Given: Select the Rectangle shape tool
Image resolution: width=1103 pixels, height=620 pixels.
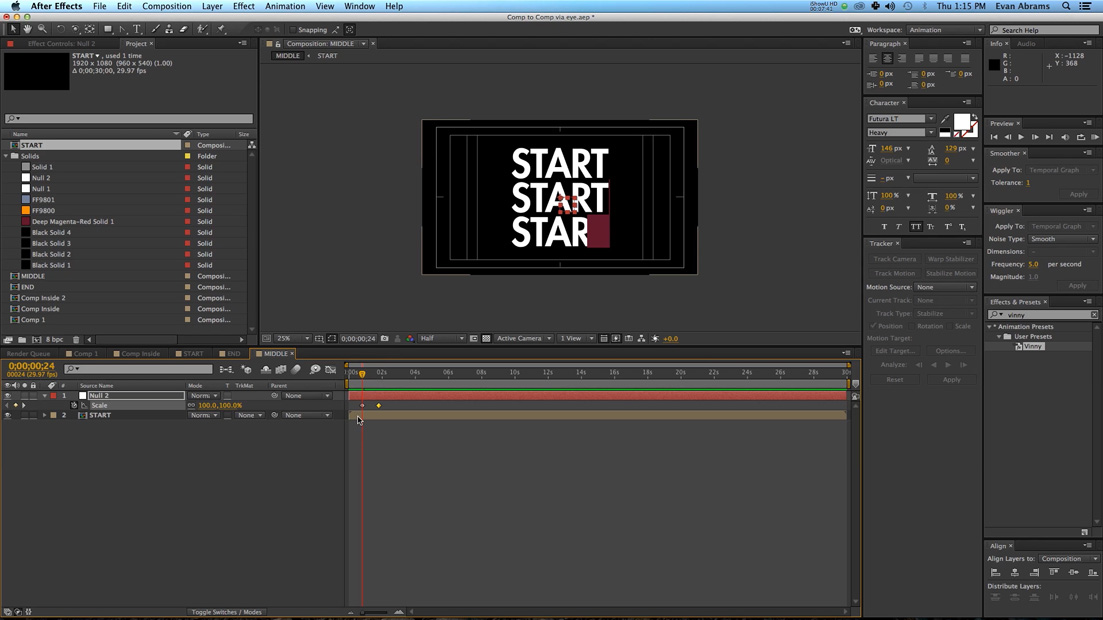Looking at the screenshot, I should click(108, 29).
